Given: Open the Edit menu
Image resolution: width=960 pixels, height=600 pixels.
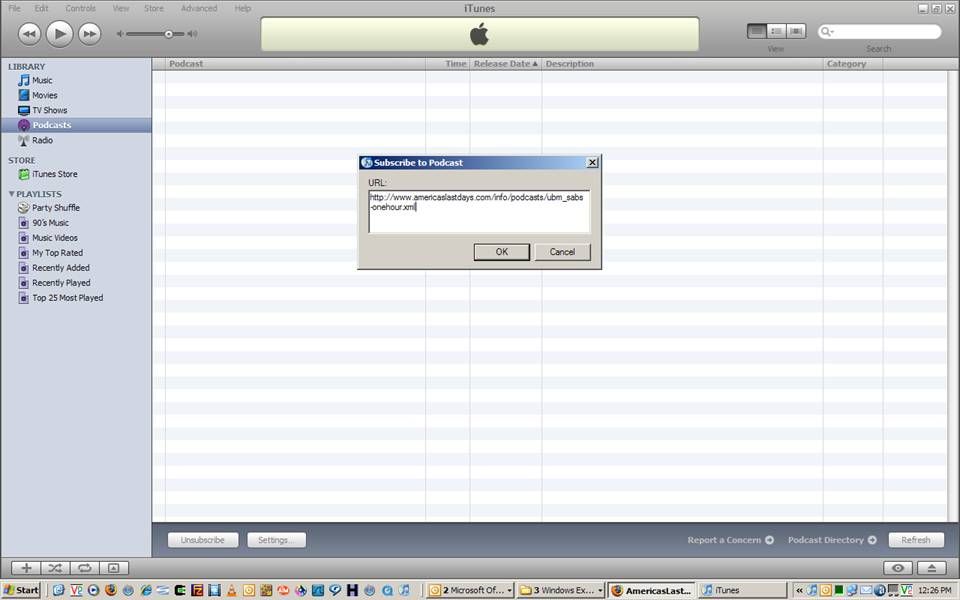Looking at the screenshot, I should tap(42, 9).
